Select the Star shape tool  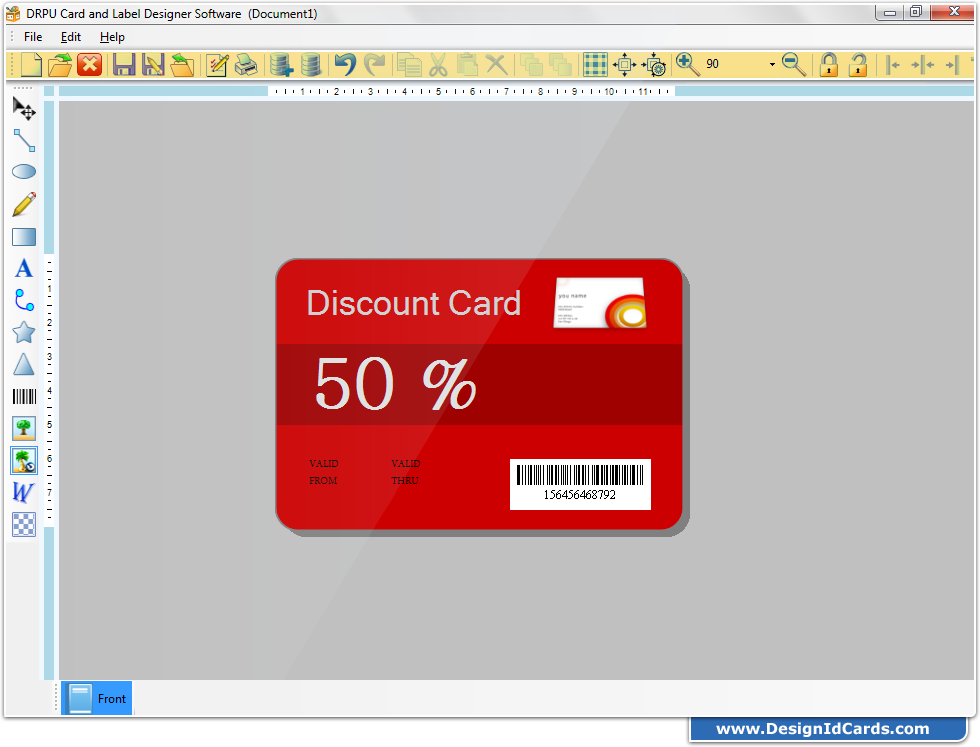pyautogui.click(x=23, y=332)
